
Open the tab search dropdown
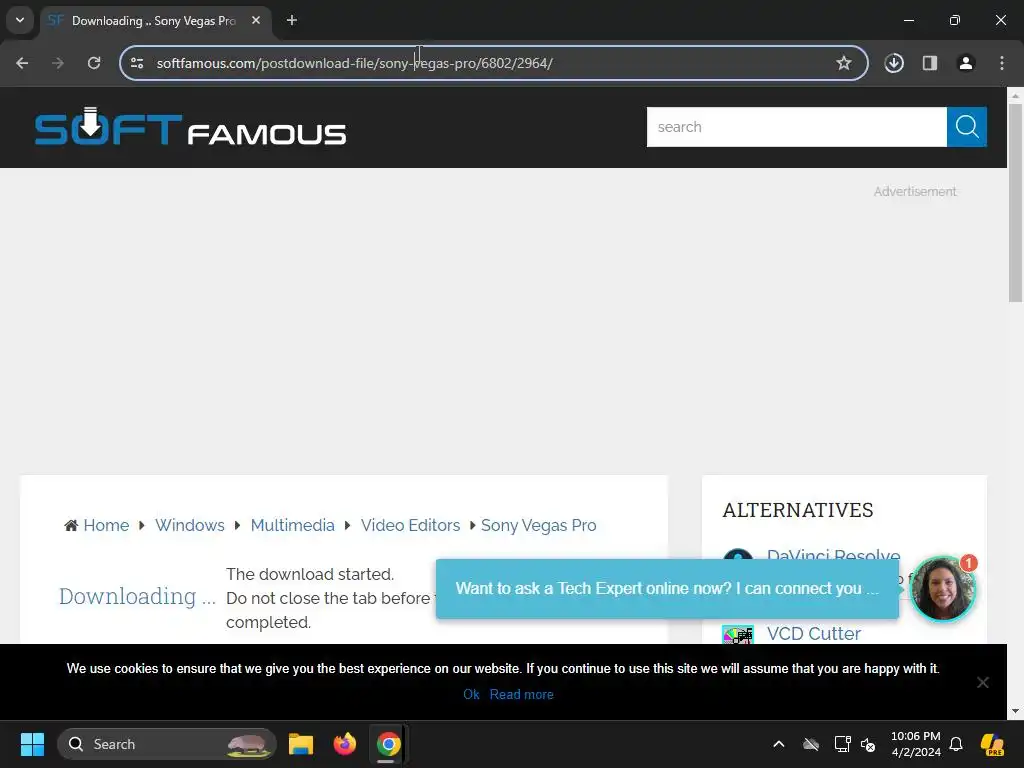click(20, 20)
